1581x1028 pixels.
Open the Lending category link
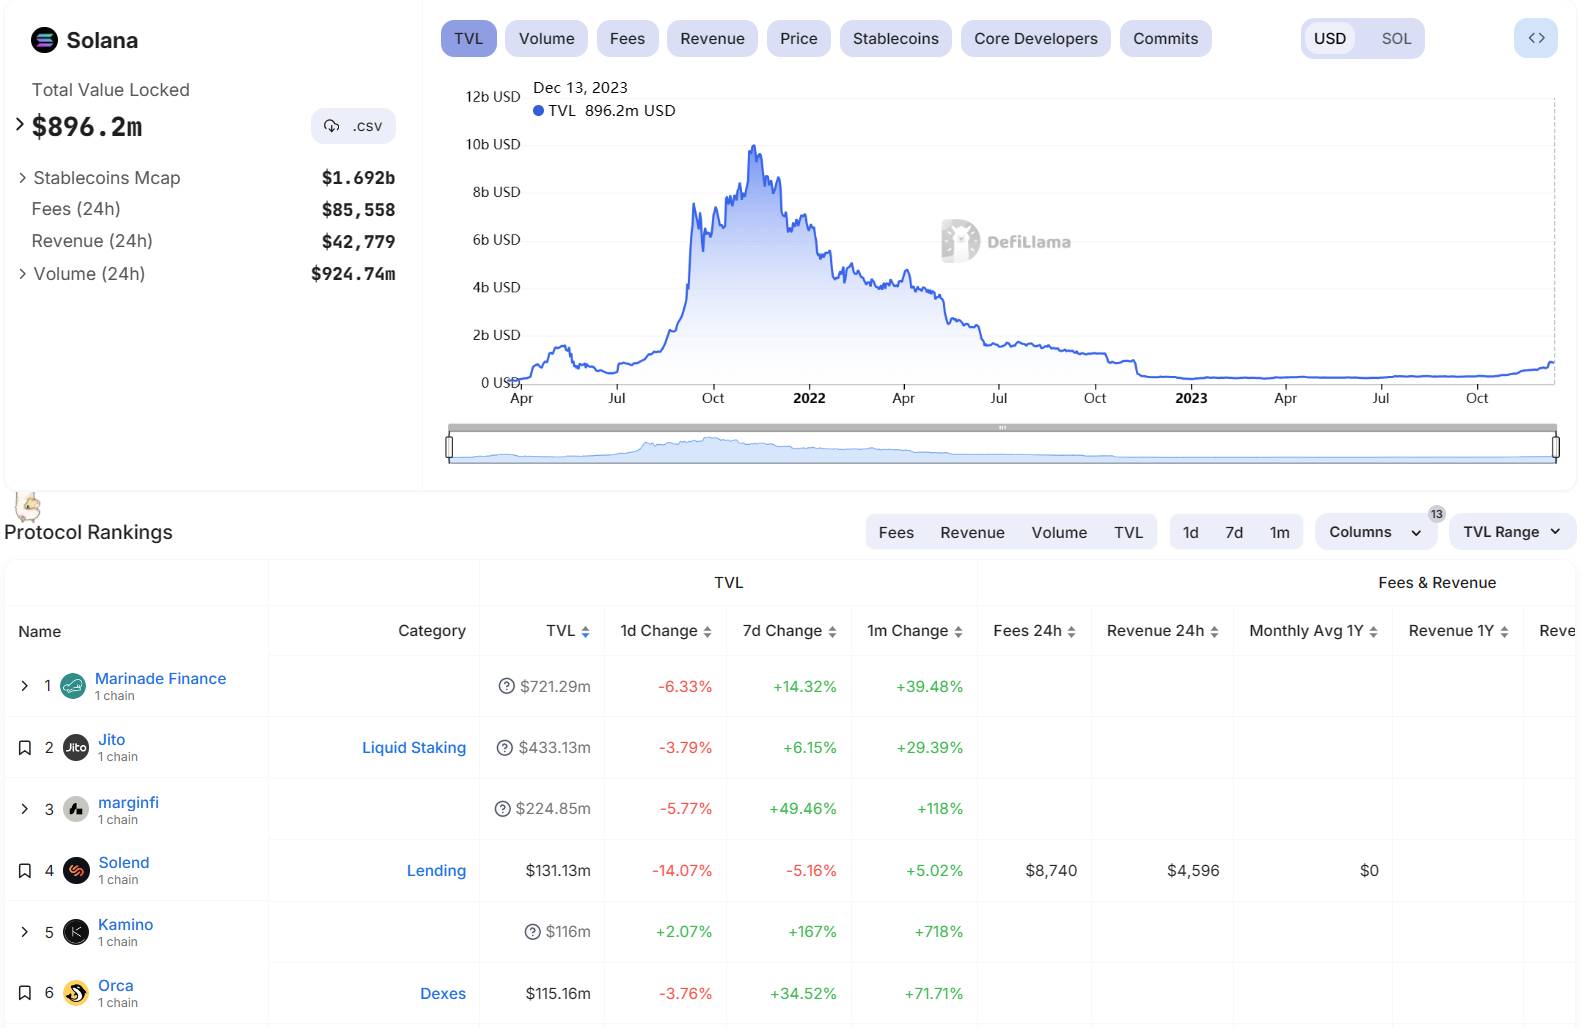point(436,871)
